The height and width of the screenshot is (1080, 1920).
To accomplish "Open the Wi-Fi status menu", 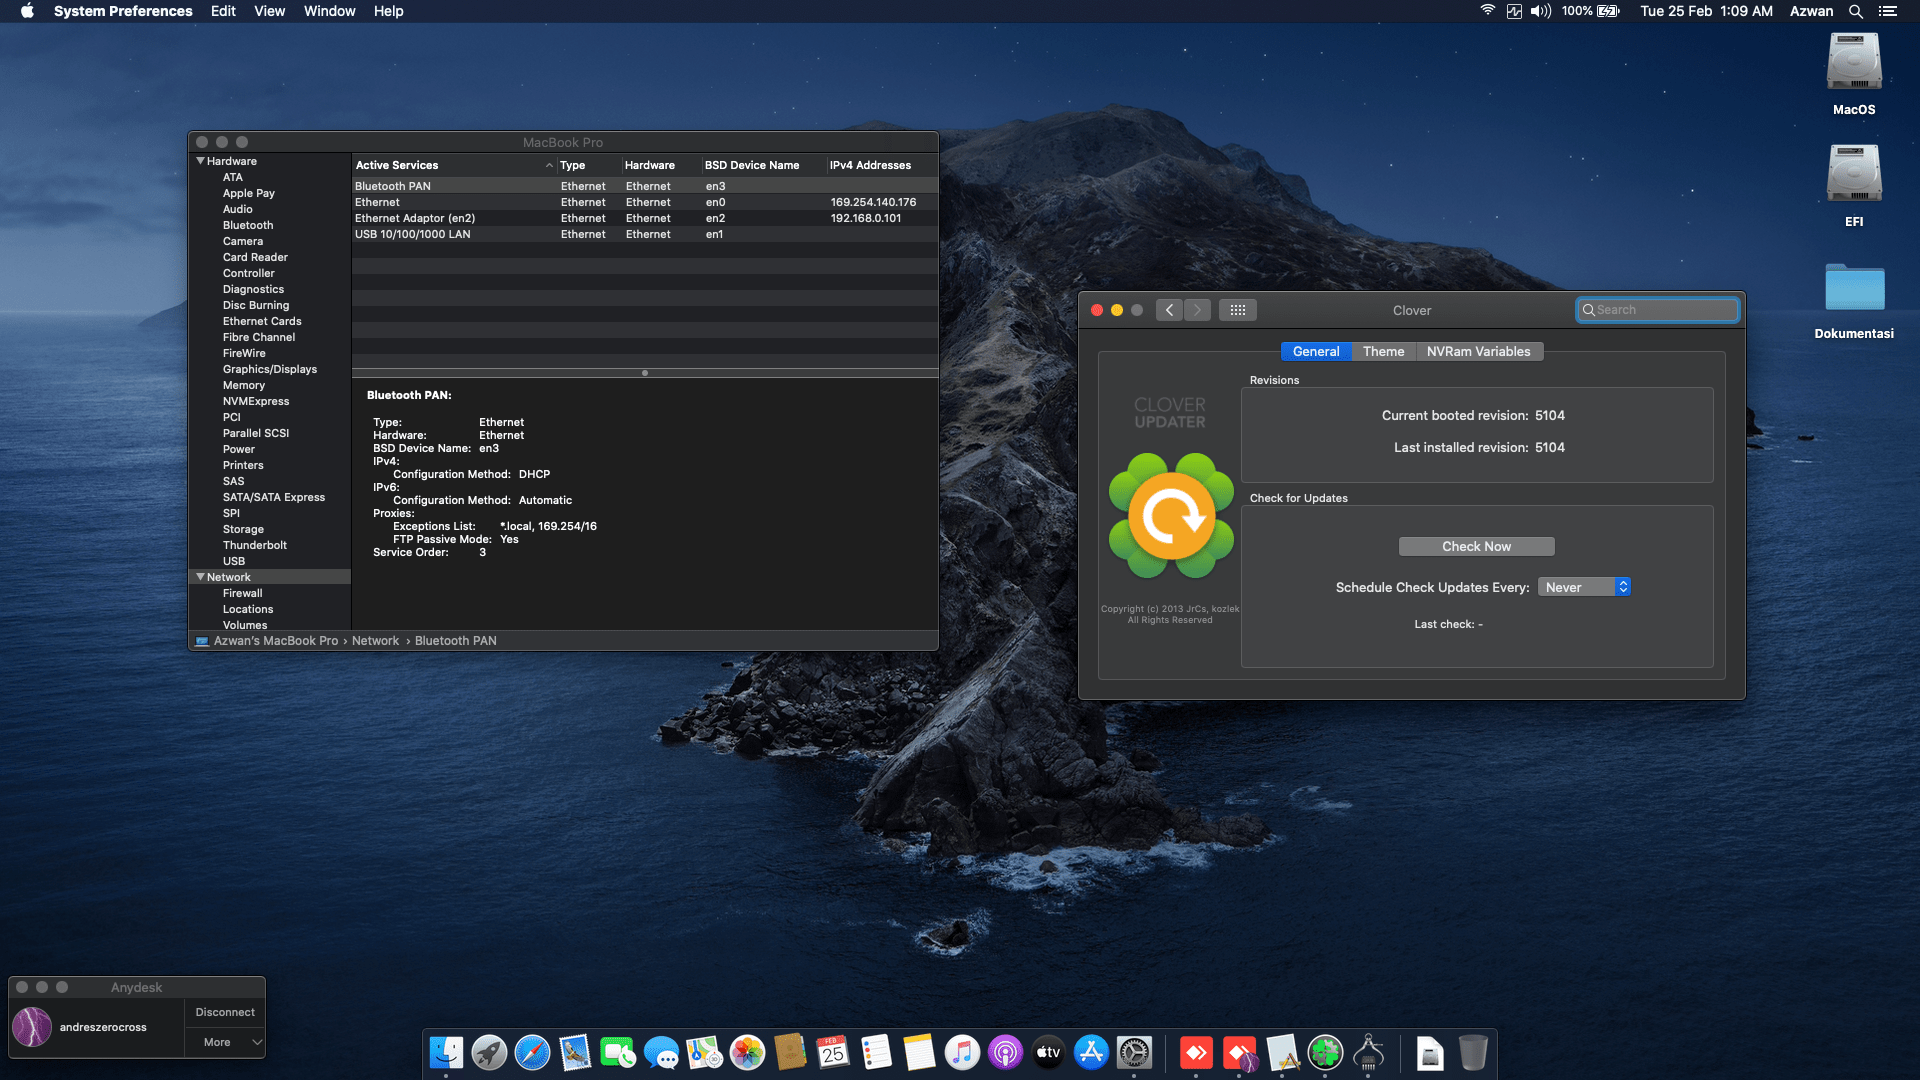I will (1487, 11).
